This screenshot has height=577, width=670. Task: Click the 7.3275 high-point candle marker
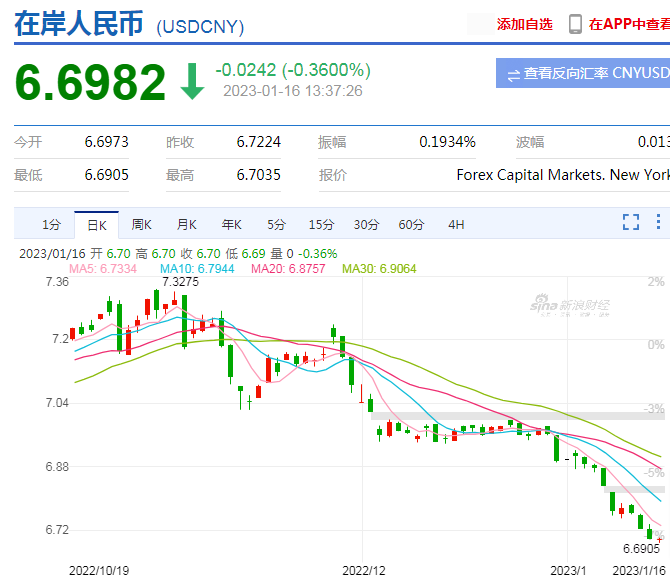181,282
